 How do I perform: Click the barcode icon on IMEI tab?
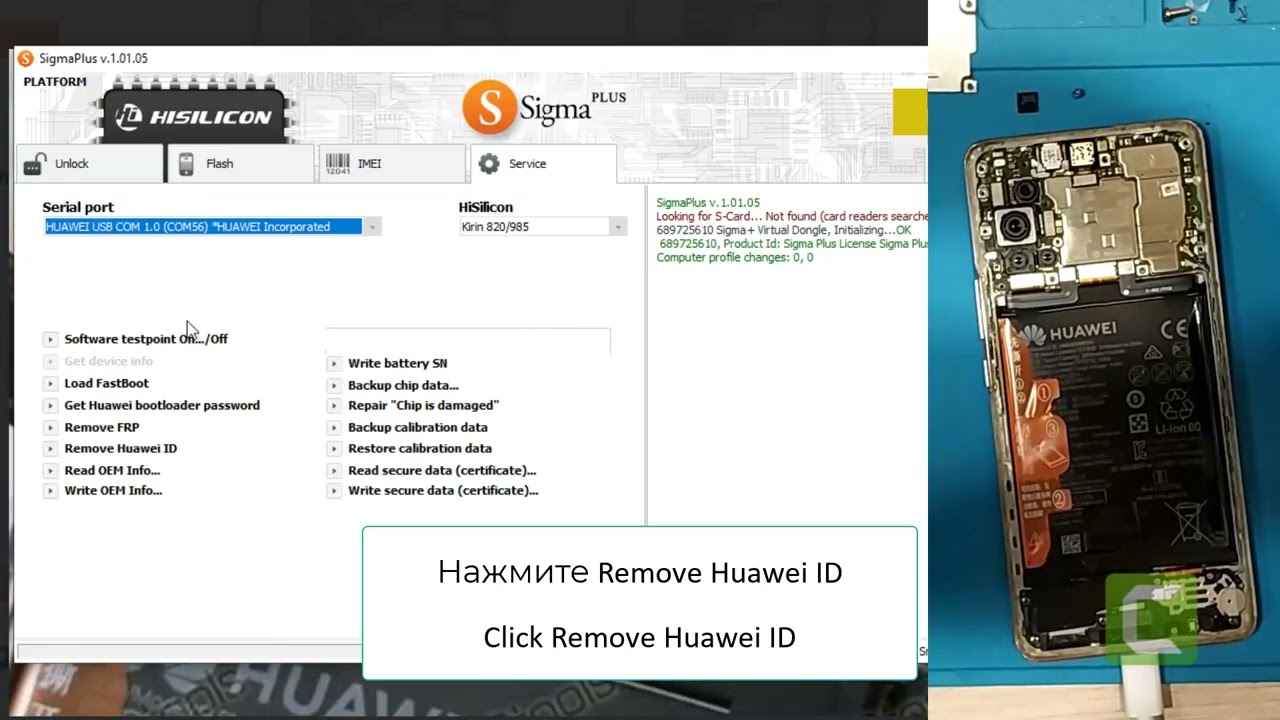[x=337, y=164]
